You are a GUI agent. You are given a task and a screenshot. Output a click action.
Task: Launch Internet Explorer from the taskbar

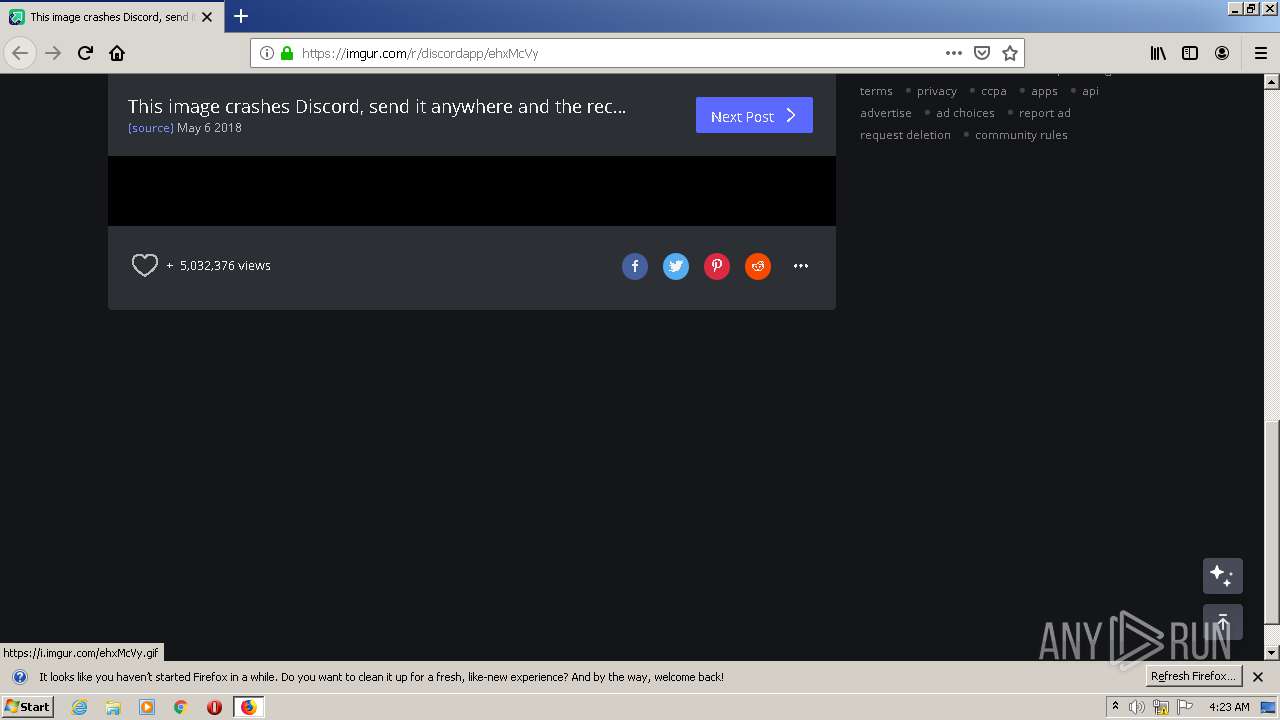[x=79, y=707]
